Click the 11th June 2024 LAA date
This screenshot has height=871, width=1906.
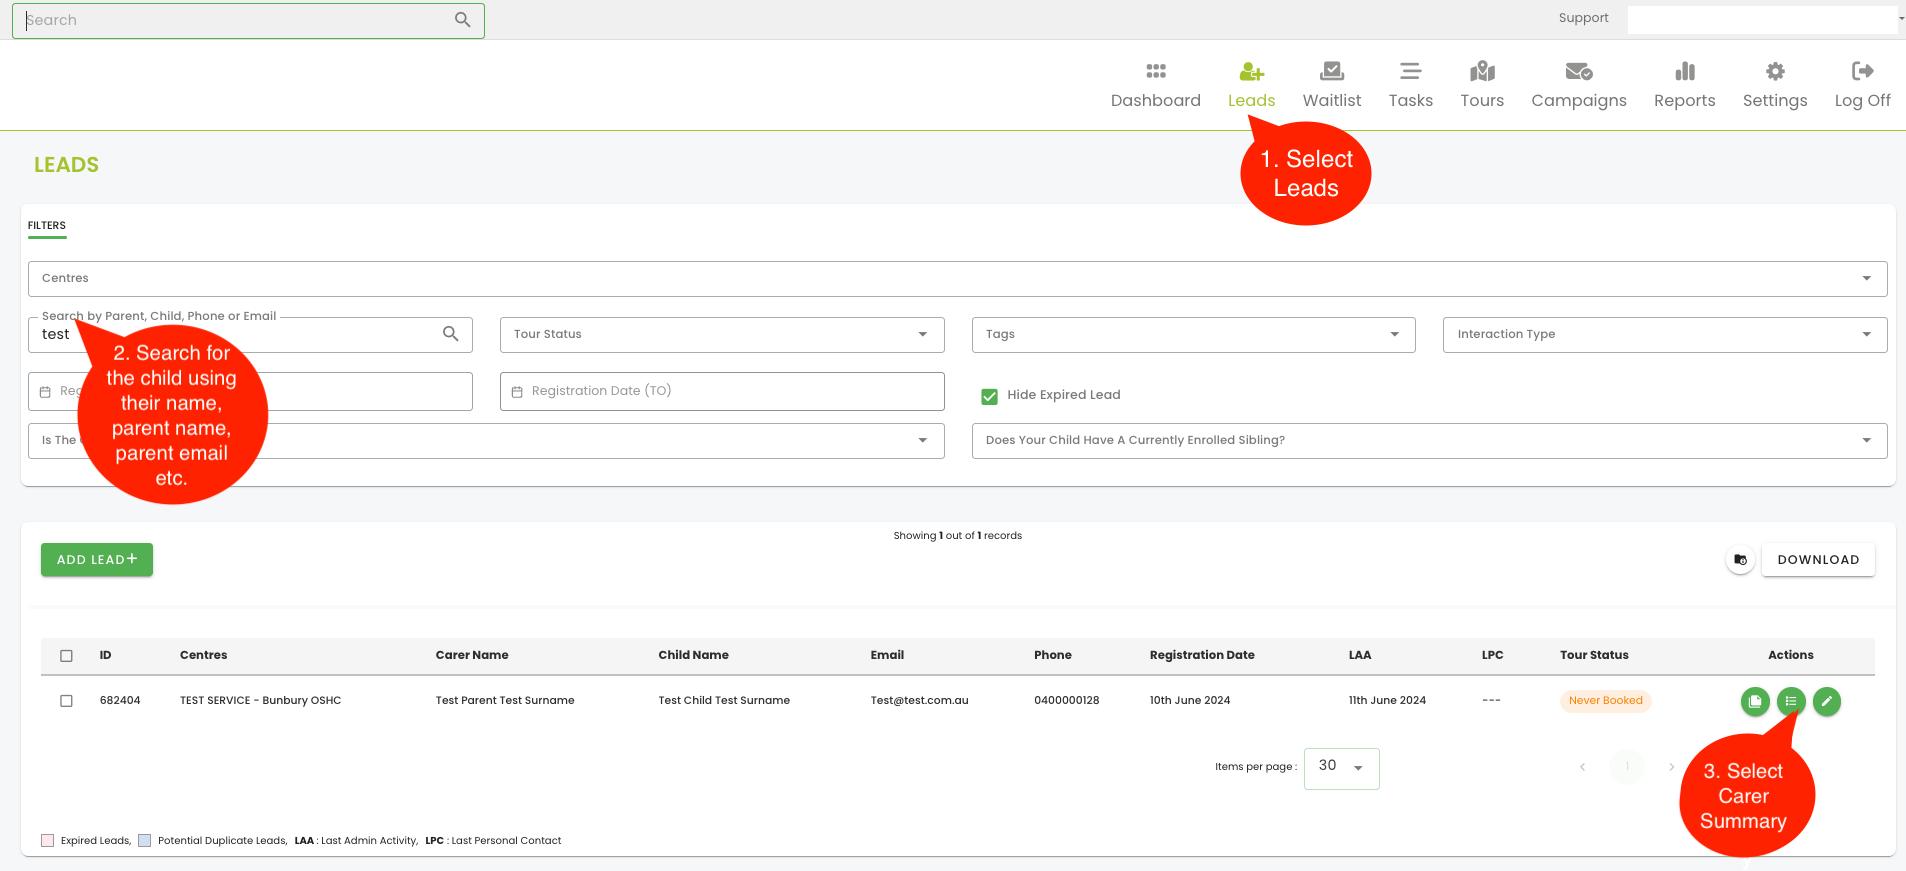1387,701
